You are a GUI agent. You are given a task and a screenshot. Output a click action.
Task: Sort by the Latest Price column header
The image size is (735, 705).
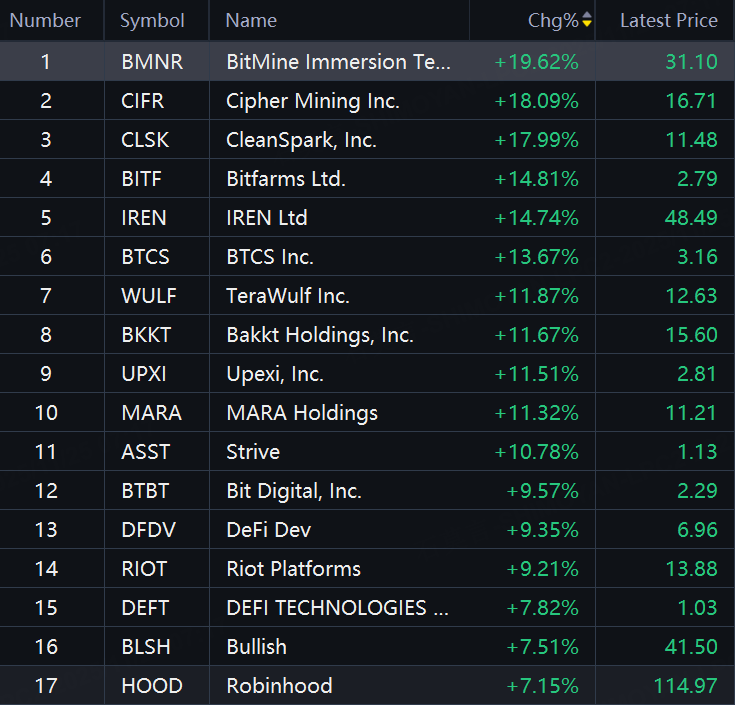(668, 20)
